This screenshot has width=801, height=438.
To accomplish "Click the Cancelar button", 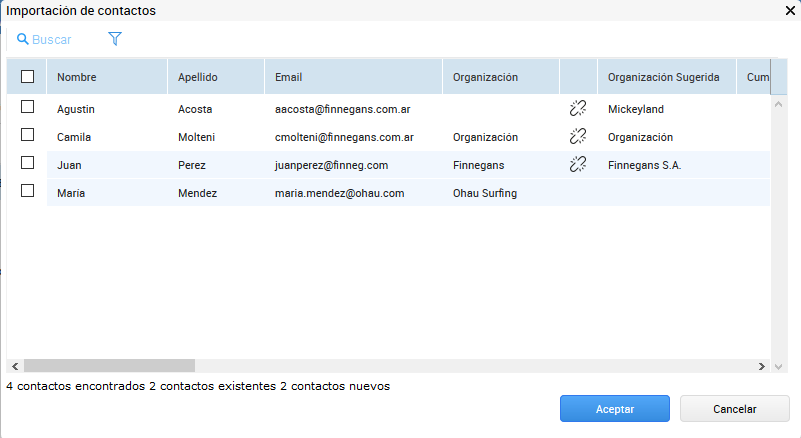I will 734,409.
